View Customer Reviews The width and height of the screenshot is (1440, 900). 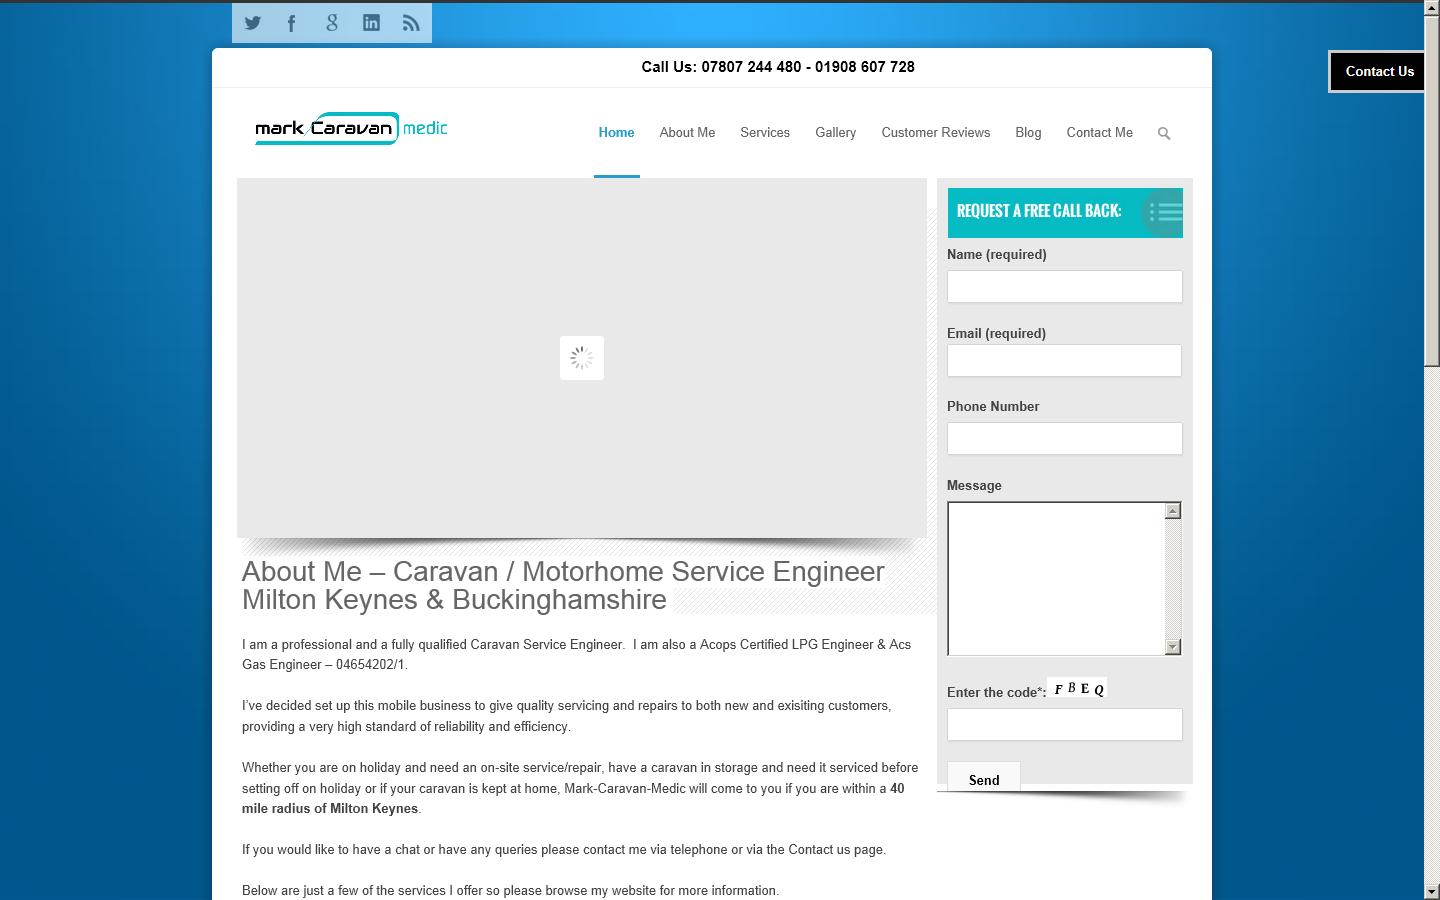pyautogui.click(x=935, y=132)
